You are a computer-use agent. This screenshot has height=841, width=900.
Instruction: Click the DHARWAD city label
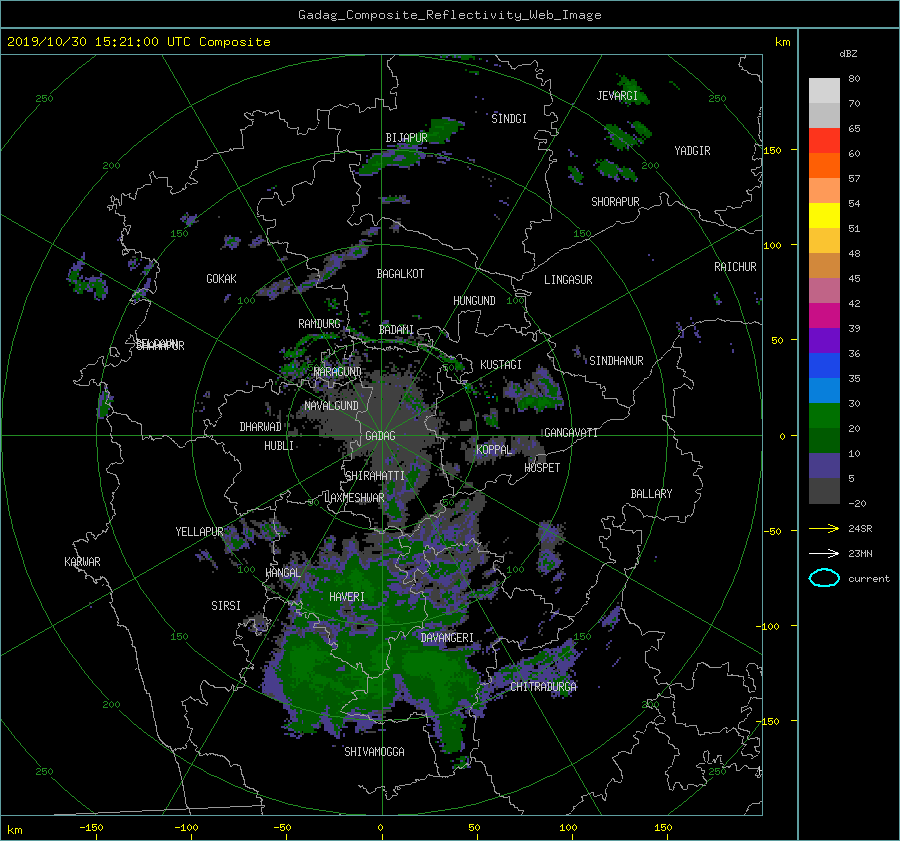(260, 427)
